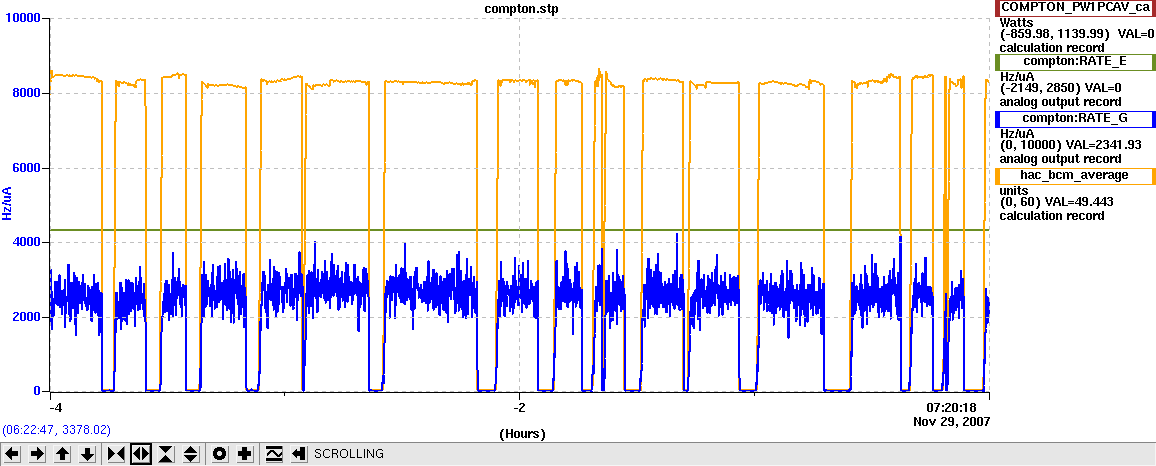This screenshot has height=466, width=1156.
Task: Click the -2 x-axis tick label
Action: [520, 407]
